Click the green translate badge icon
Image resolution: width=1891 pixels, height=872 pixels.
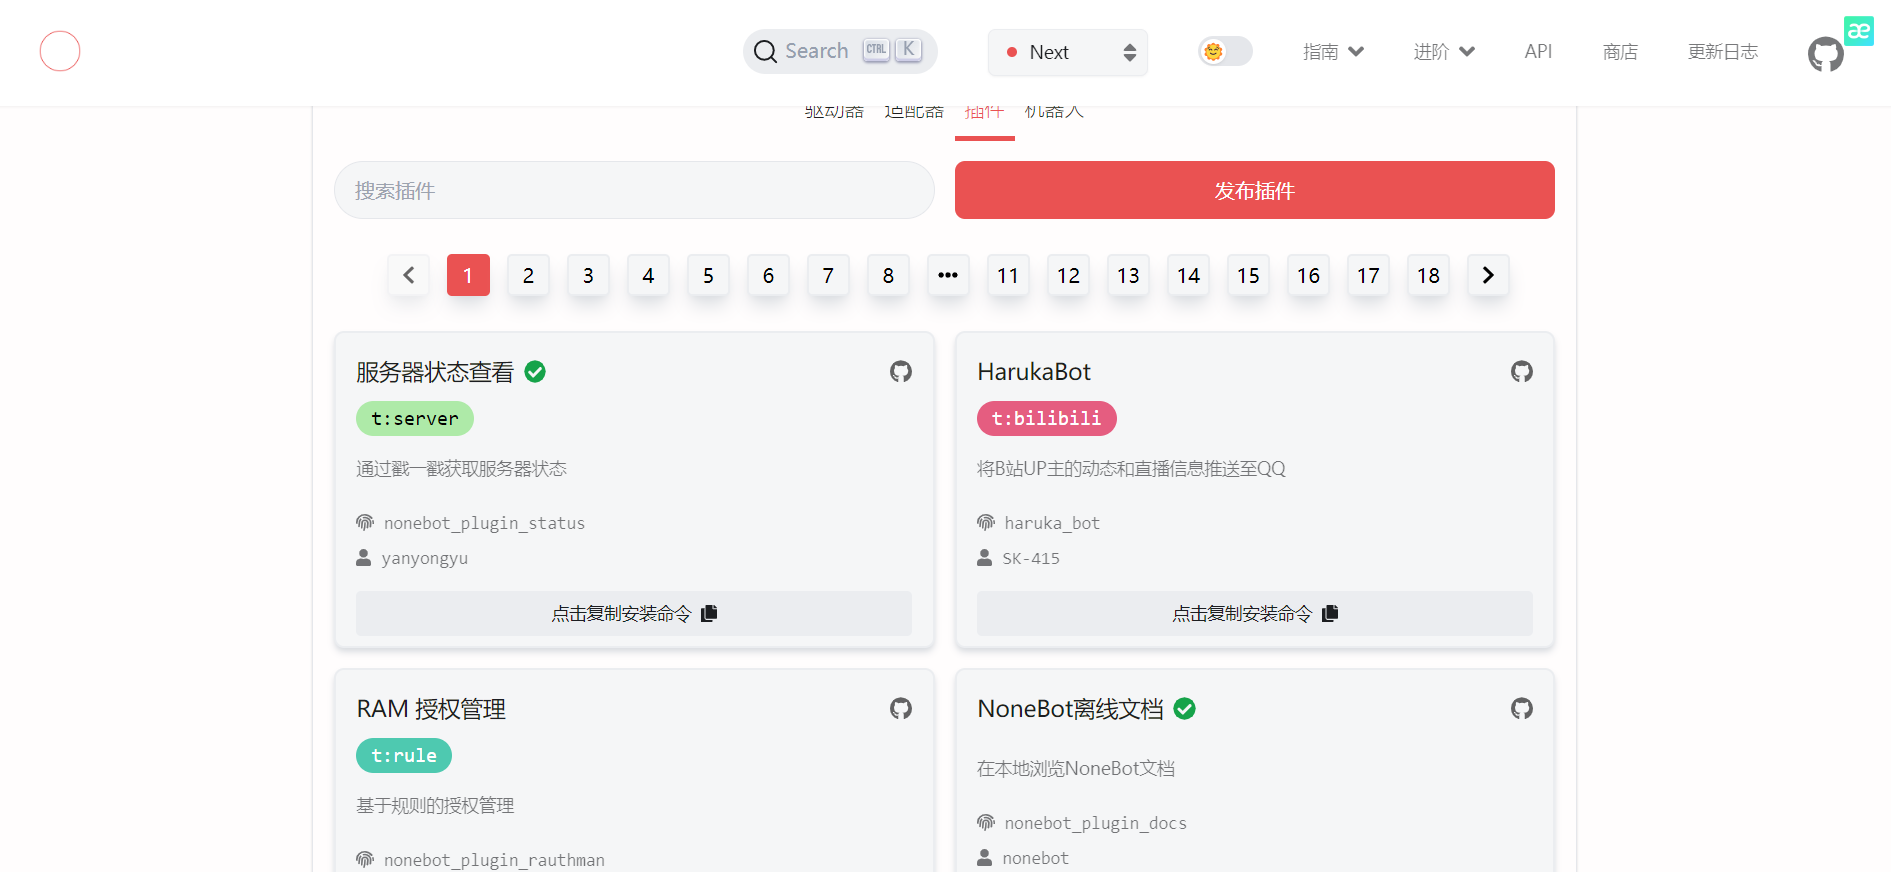tap(1858, 30)
